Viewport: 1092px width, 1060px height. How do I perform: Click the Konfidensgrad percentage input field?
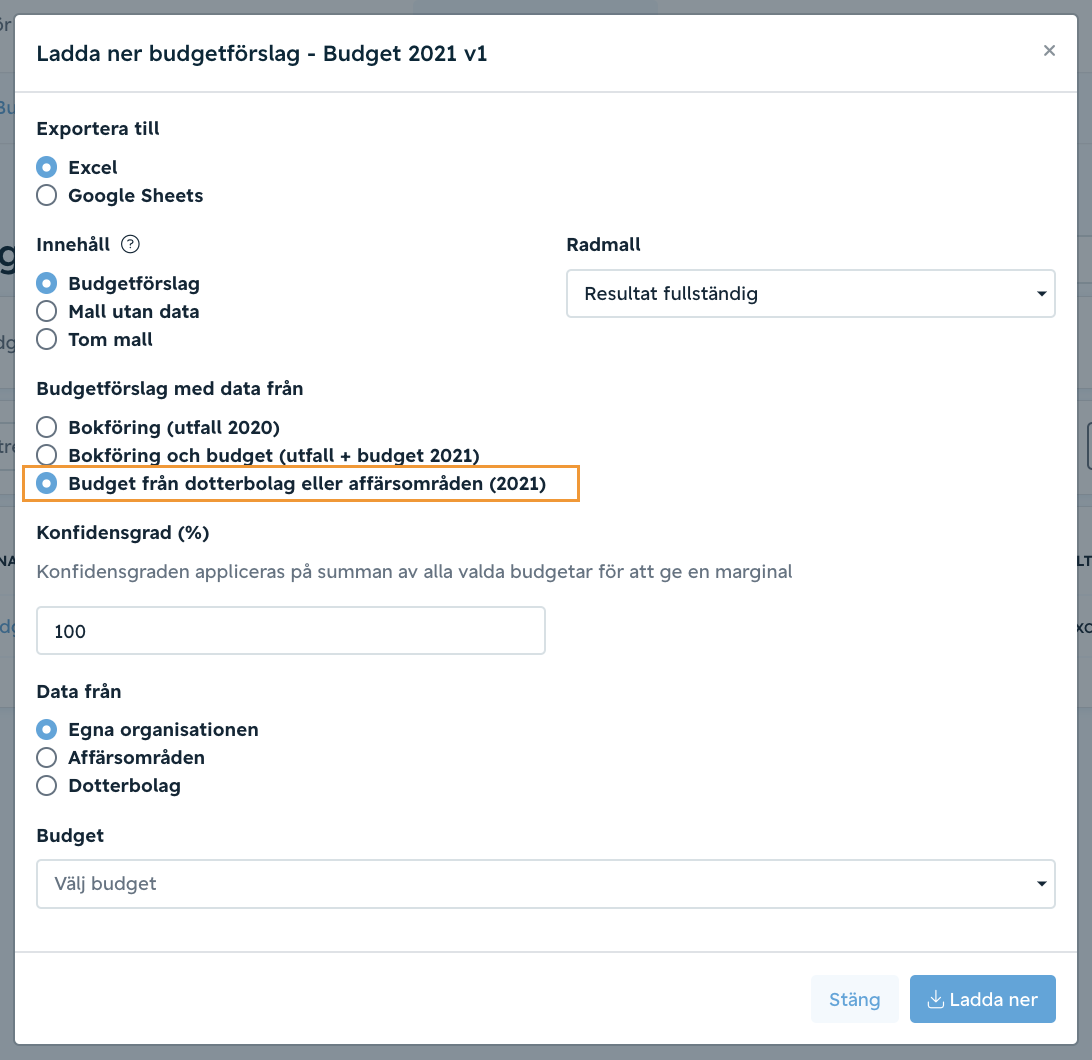click(290, 630)
